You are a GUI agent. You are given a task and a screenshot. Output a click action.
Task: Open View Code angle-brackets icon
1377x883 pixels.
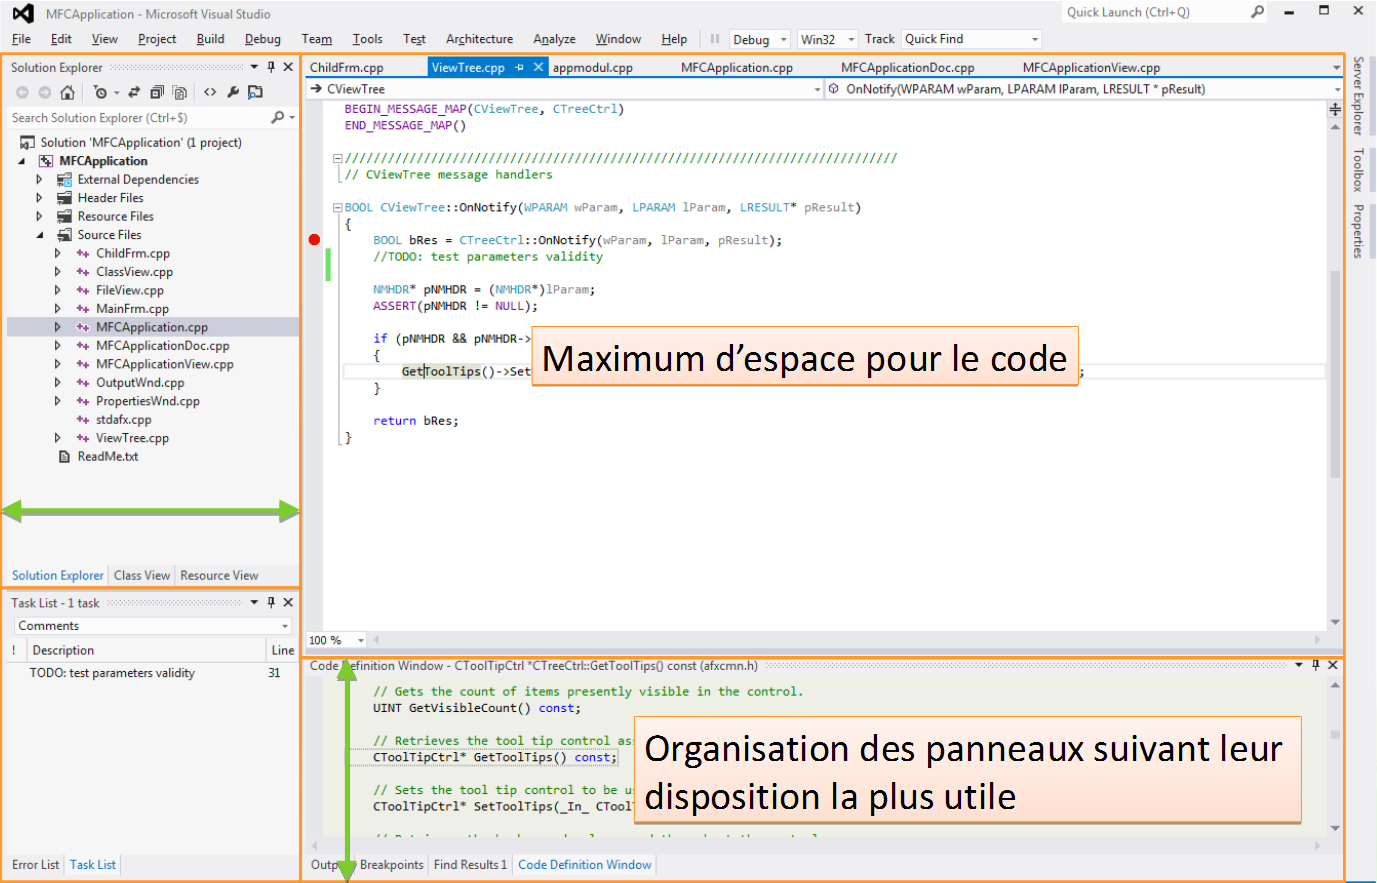[x=210, y=92]
